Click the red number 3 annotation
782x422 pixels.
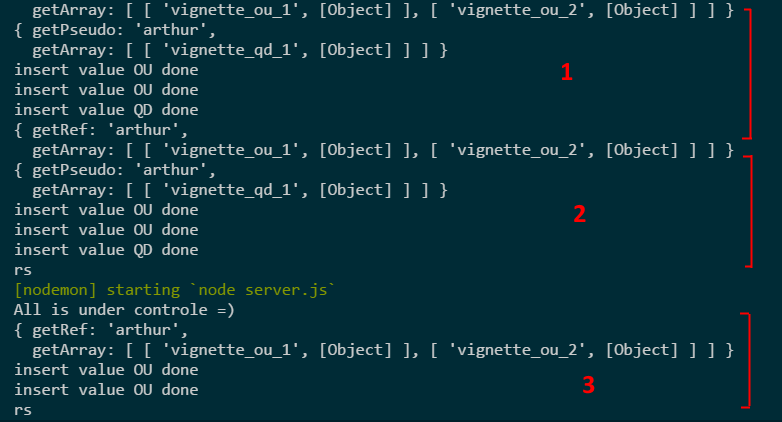pyautogui.click(x=588, y=385)
